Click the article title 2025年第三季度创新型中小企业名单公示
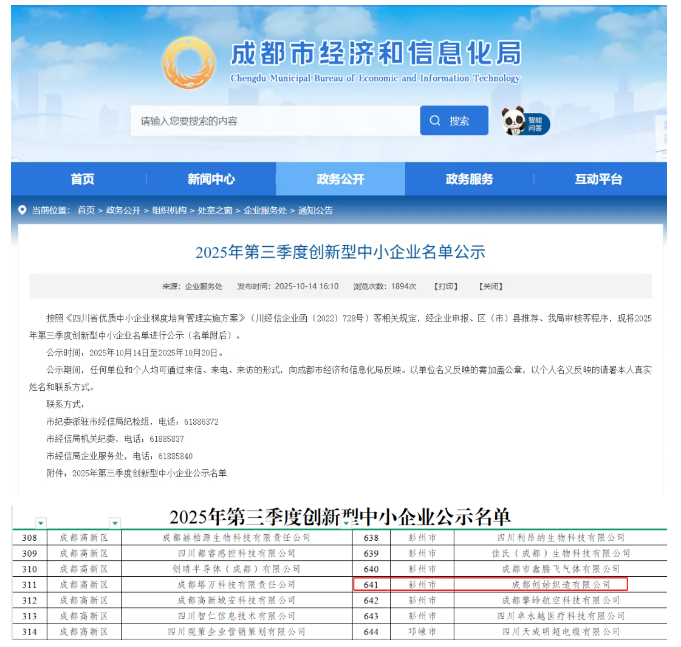 (340, 252)
